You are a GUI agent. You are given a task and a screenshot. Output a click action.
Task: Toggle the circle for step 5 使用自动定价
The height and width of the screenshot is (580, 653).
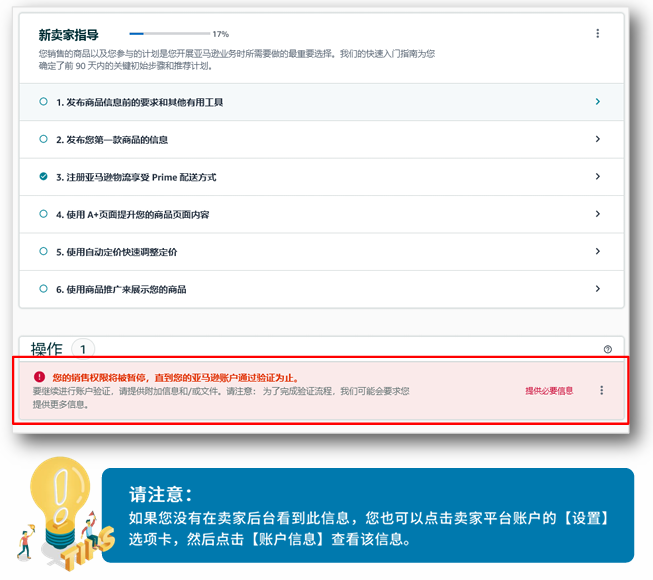[43, 251]
